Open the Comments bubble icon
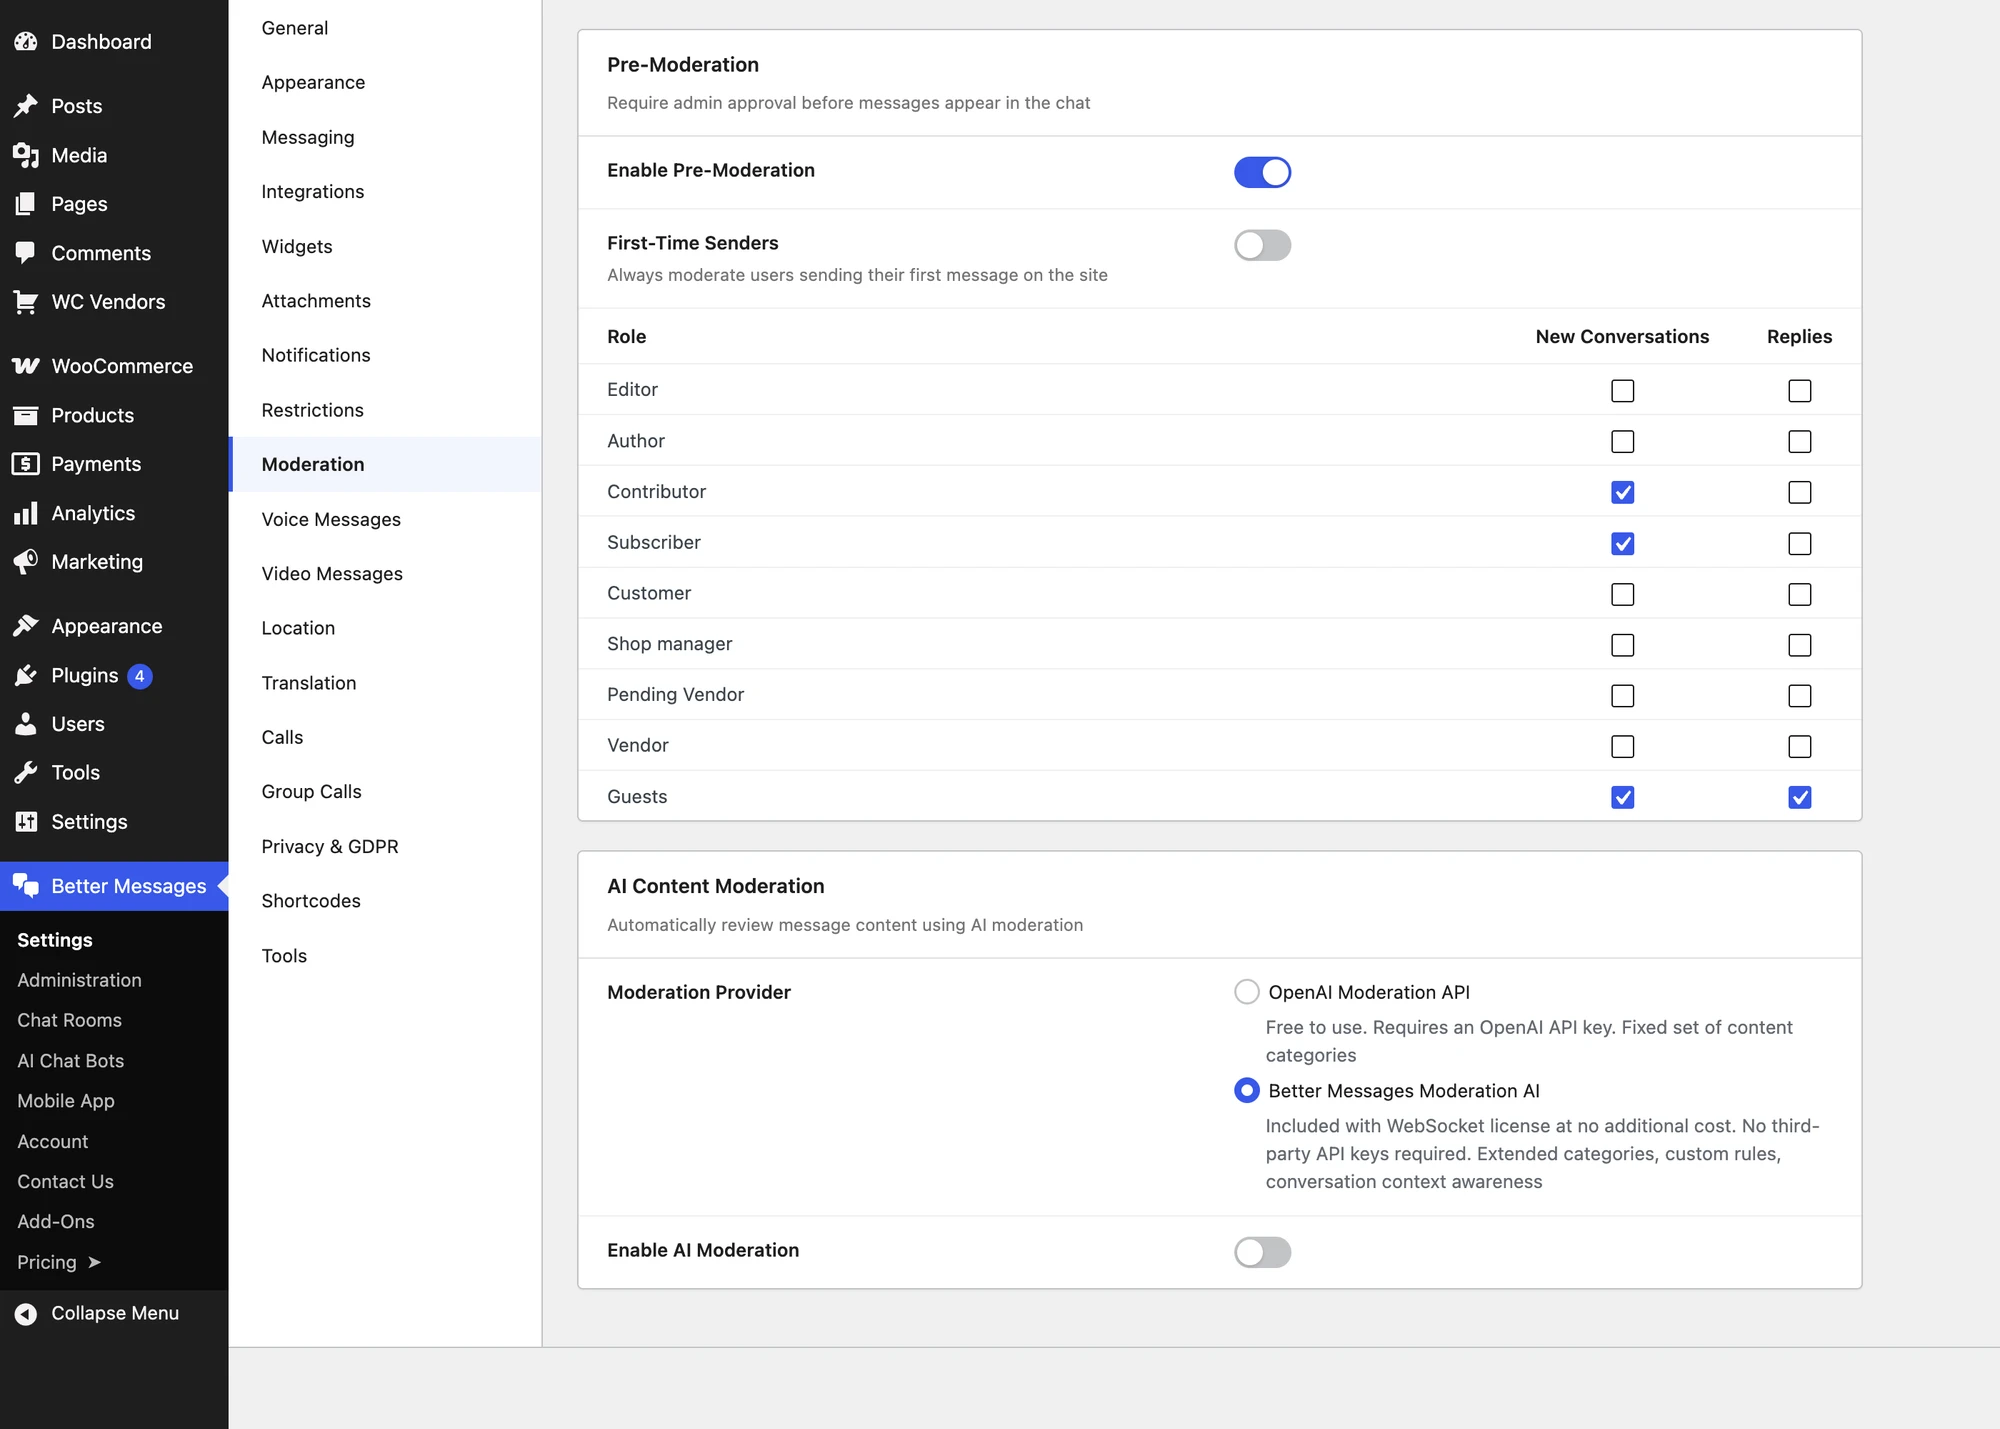2000x1429 pixels. tap(26, 253)
